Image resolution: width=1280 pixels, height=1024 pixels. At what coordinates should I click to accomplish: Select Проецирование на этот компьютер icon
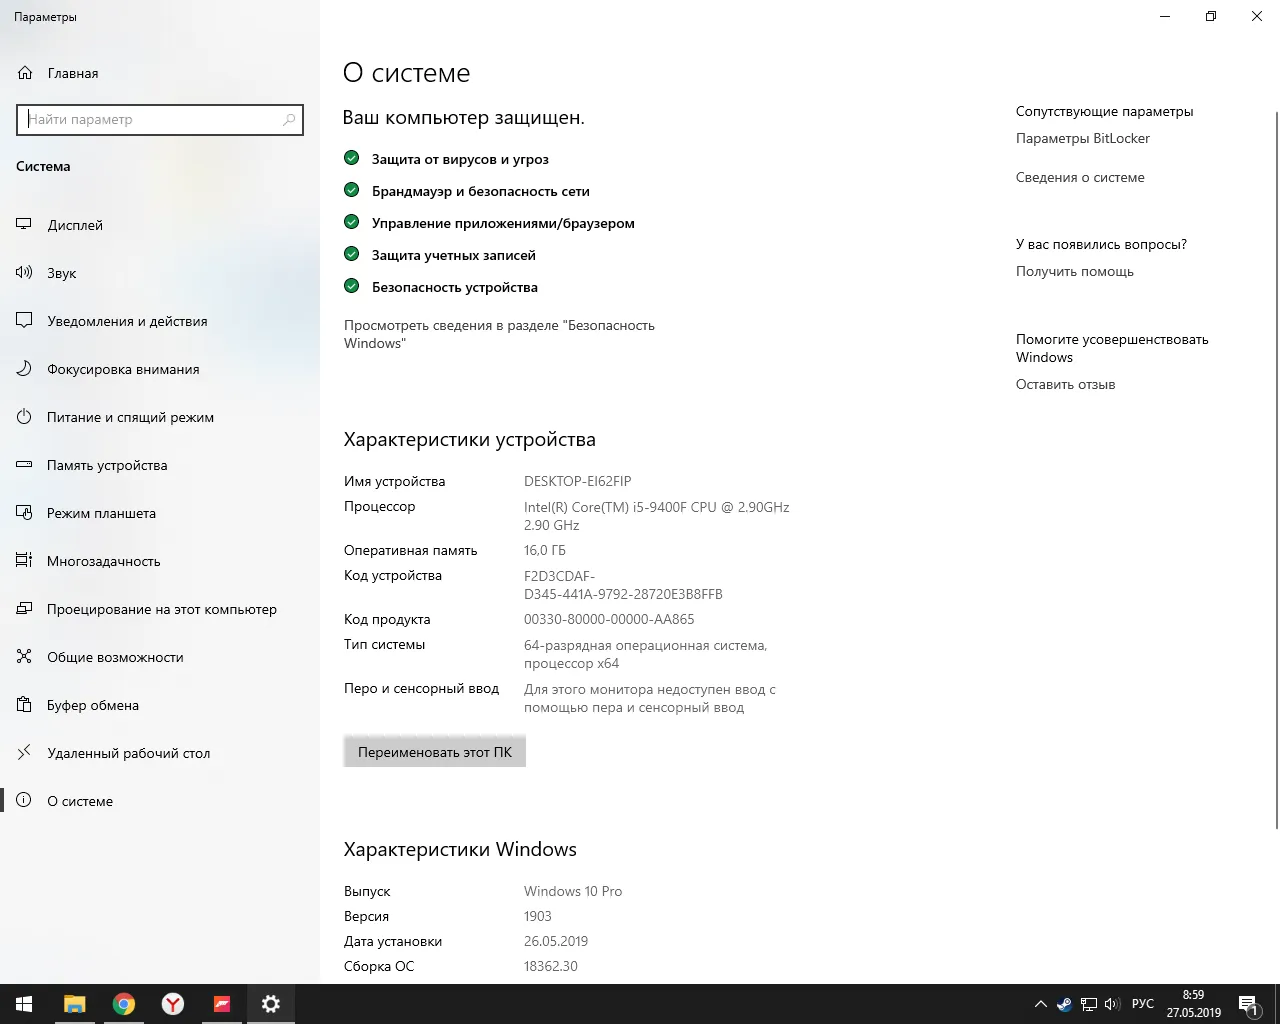pos(25,609)
